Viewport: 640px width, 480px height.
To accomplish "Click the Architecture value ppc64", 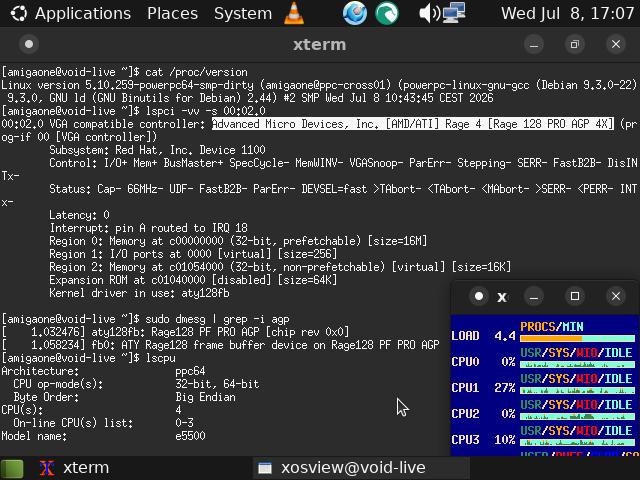I will point(190,371).
